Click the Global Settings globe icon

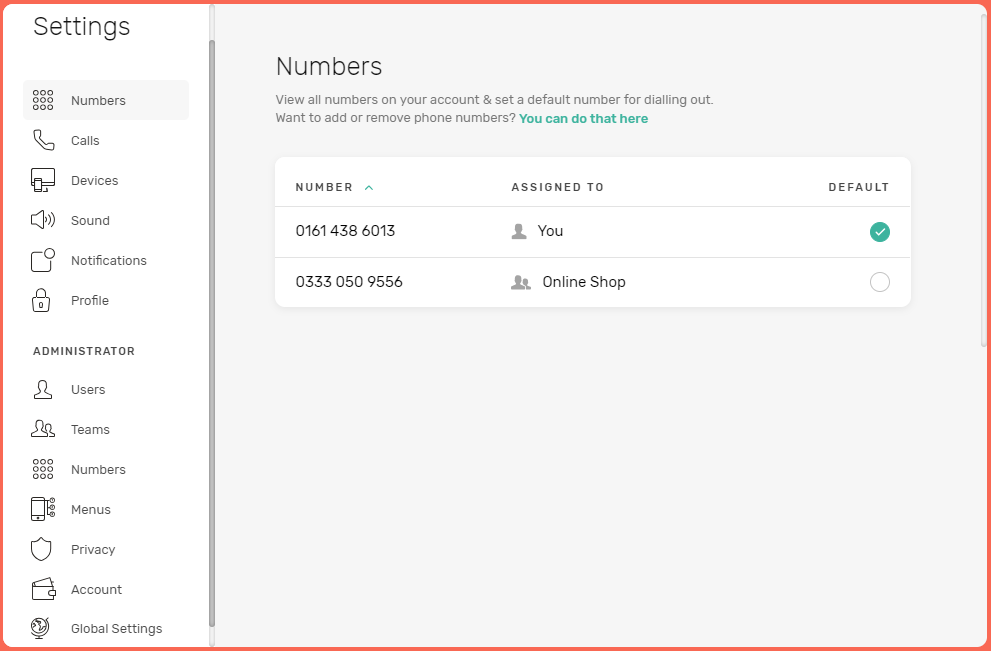point(42,628)
